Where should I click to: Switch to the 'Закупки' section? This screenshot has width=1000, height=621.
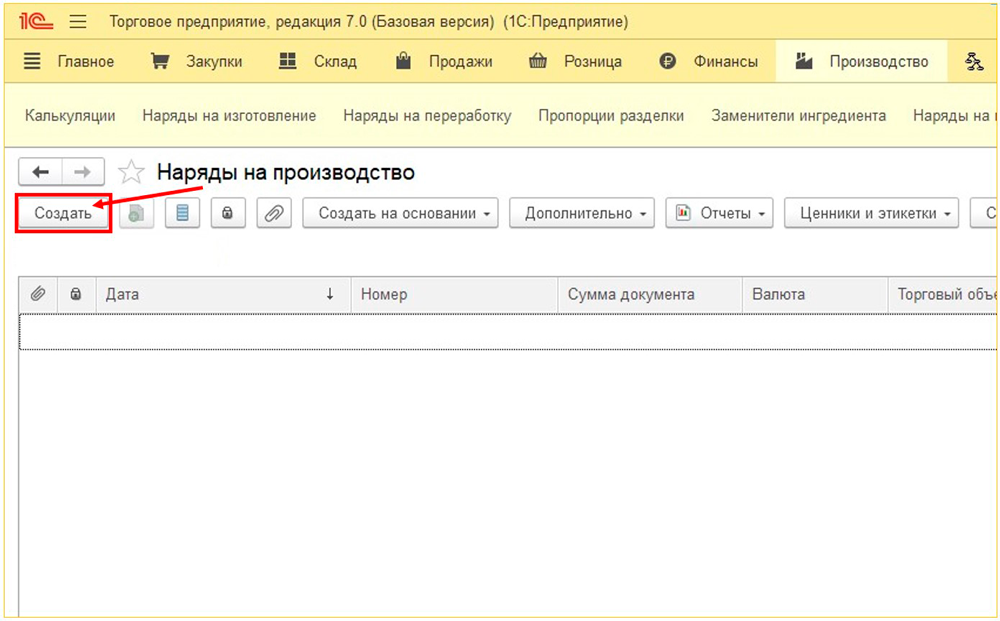click(196, 62)
